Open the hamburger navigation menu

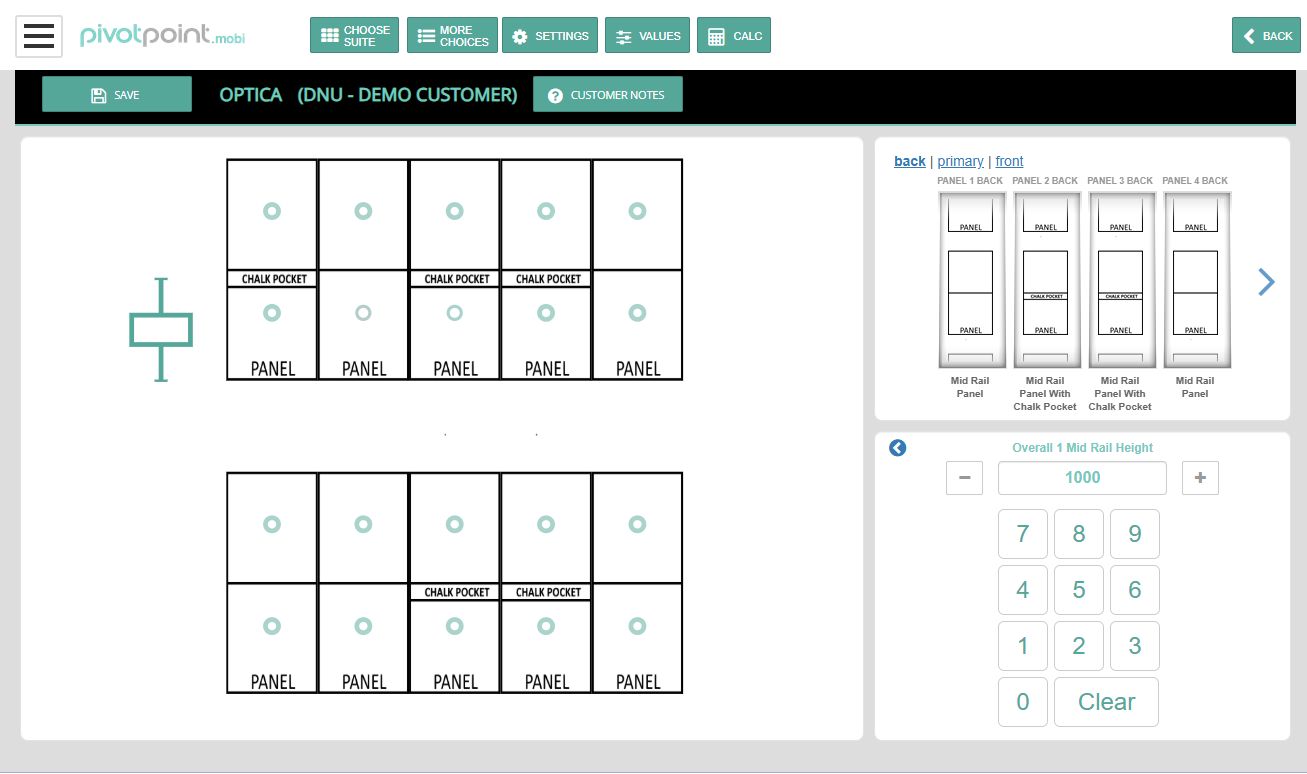(38, 35)
